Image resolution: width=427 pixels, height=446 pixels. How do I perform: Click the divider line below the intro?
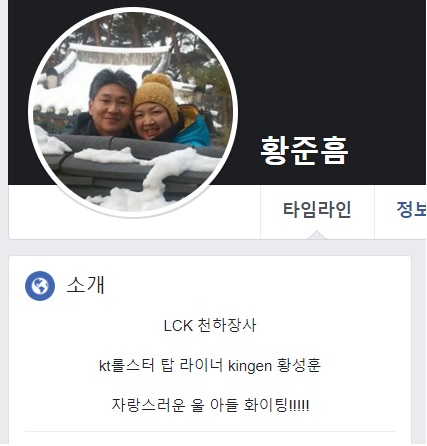[210, 431]
